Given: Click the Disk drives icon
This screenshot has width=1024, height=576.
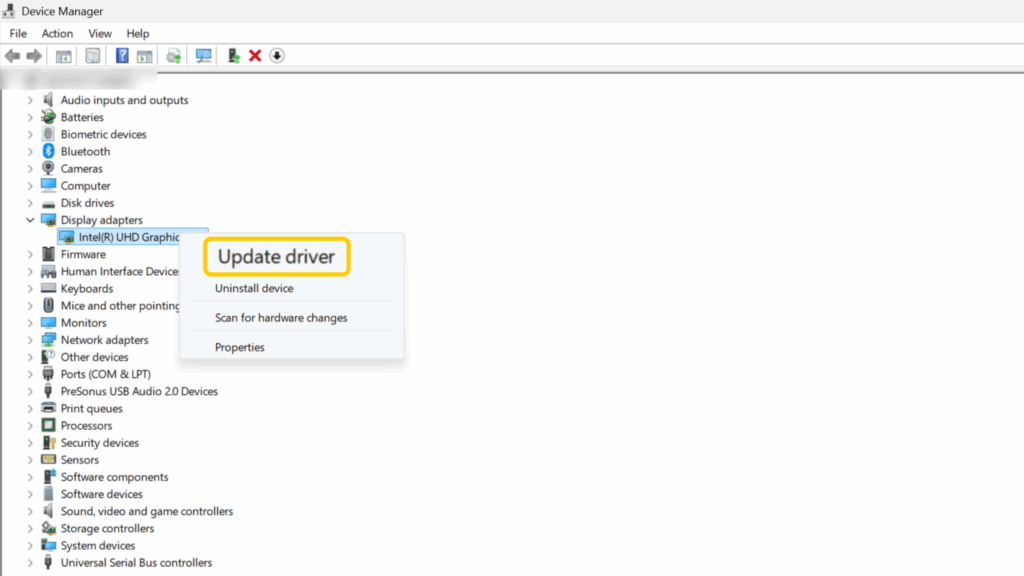Looking at the screenshot, I should 48,203.
